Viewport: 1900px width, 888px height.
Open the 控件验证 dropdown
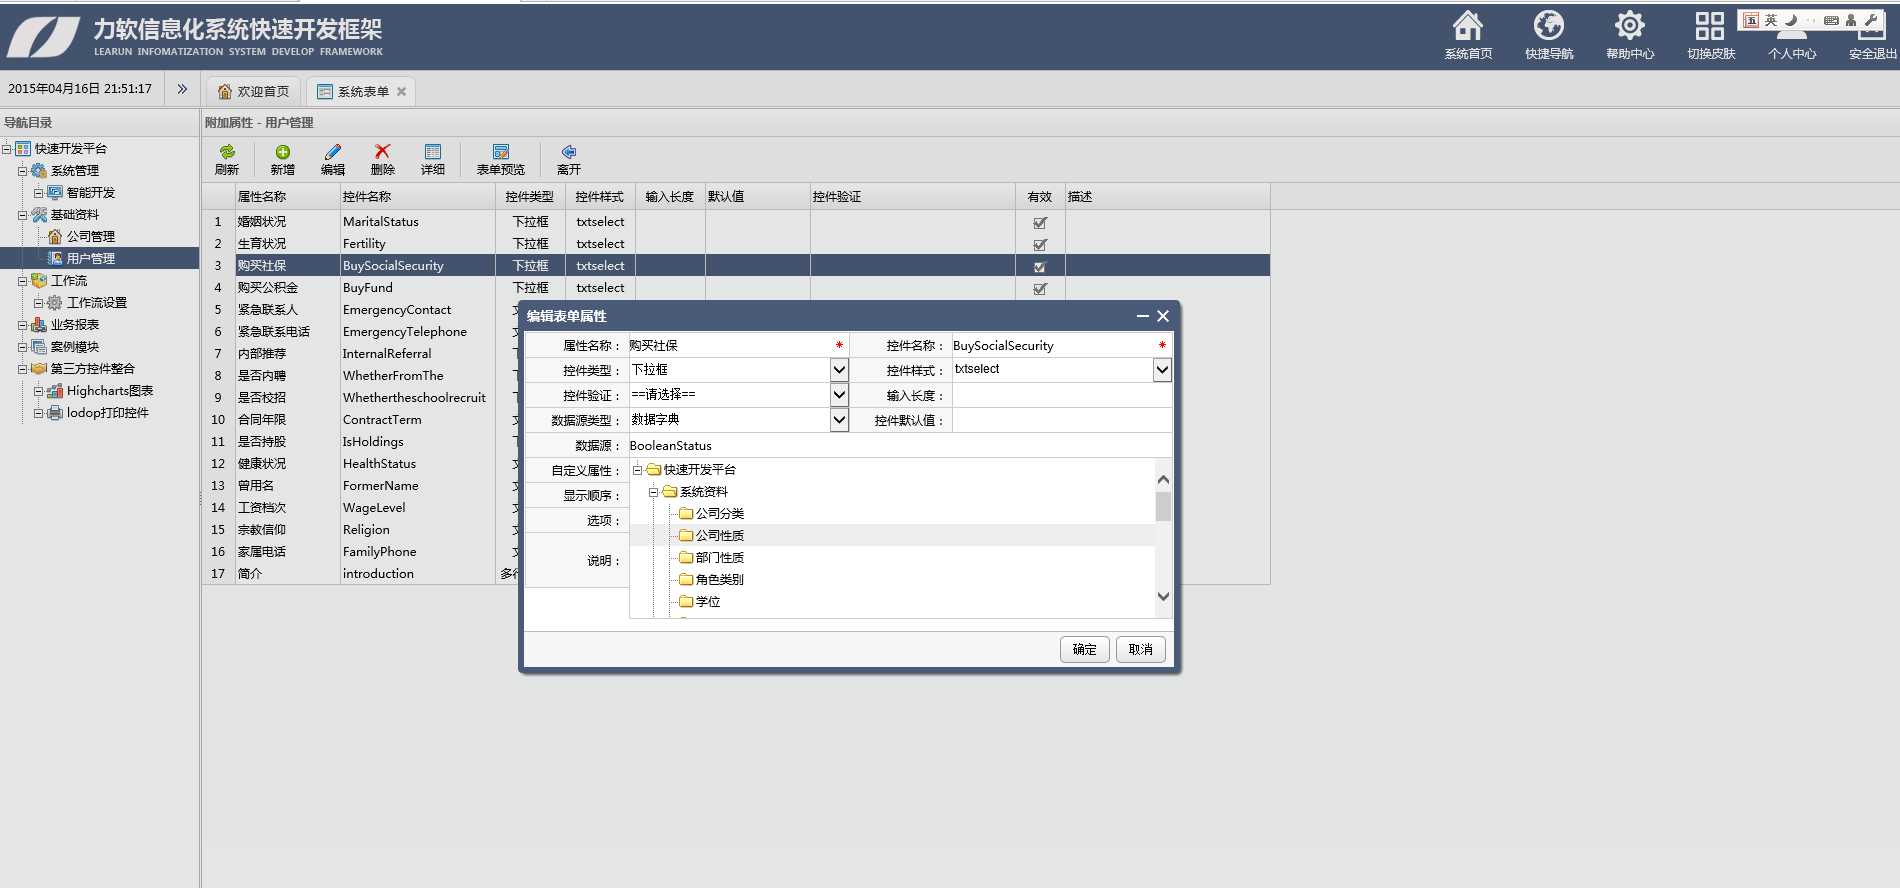click(839, 395)
